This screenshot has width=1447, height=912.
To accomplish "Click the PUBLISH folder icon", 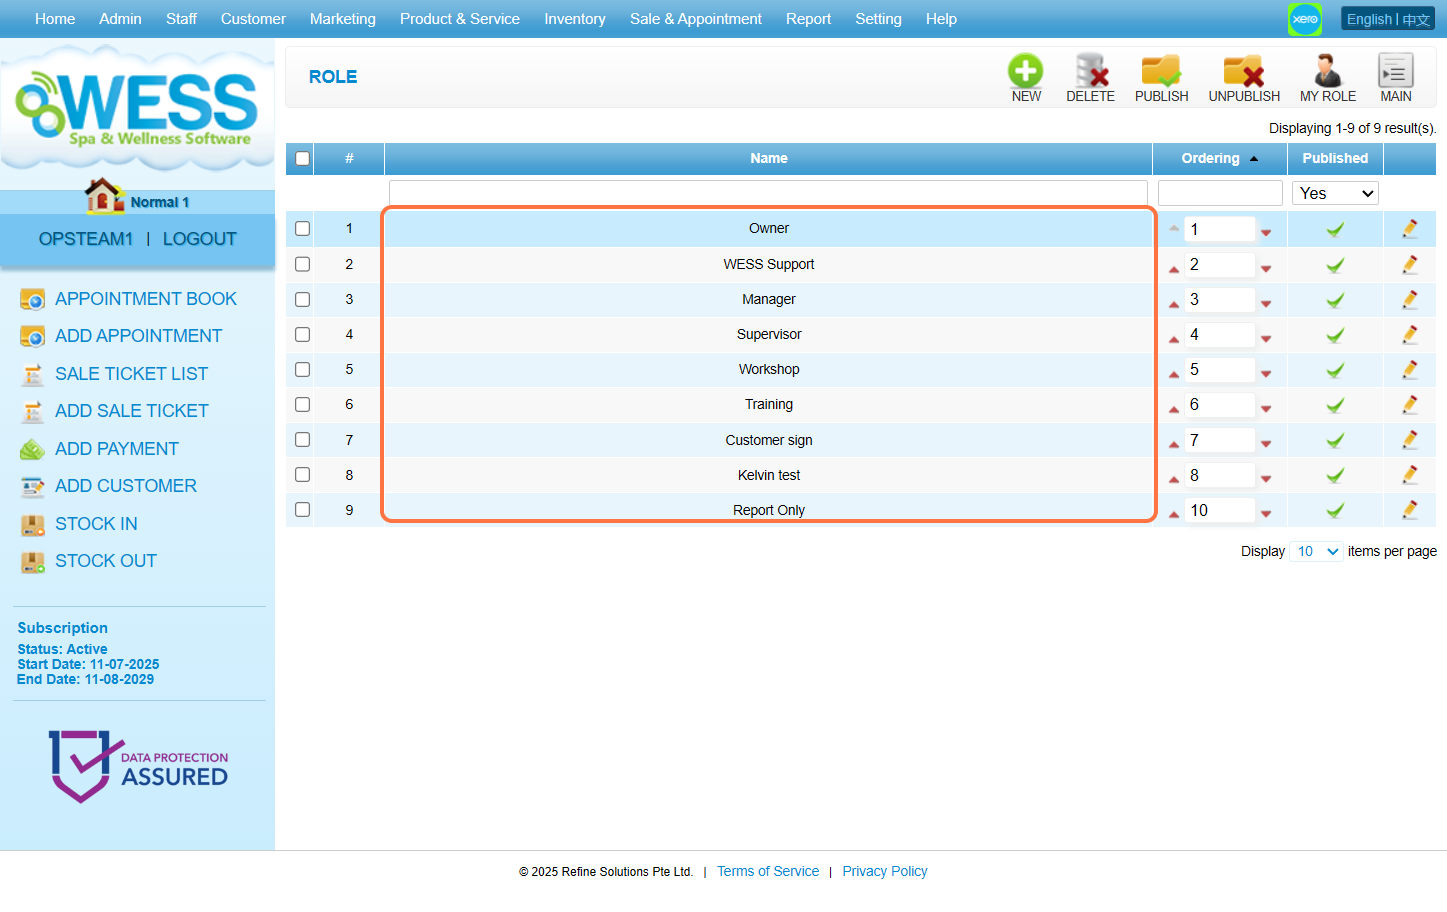I will pos(1161,72).
